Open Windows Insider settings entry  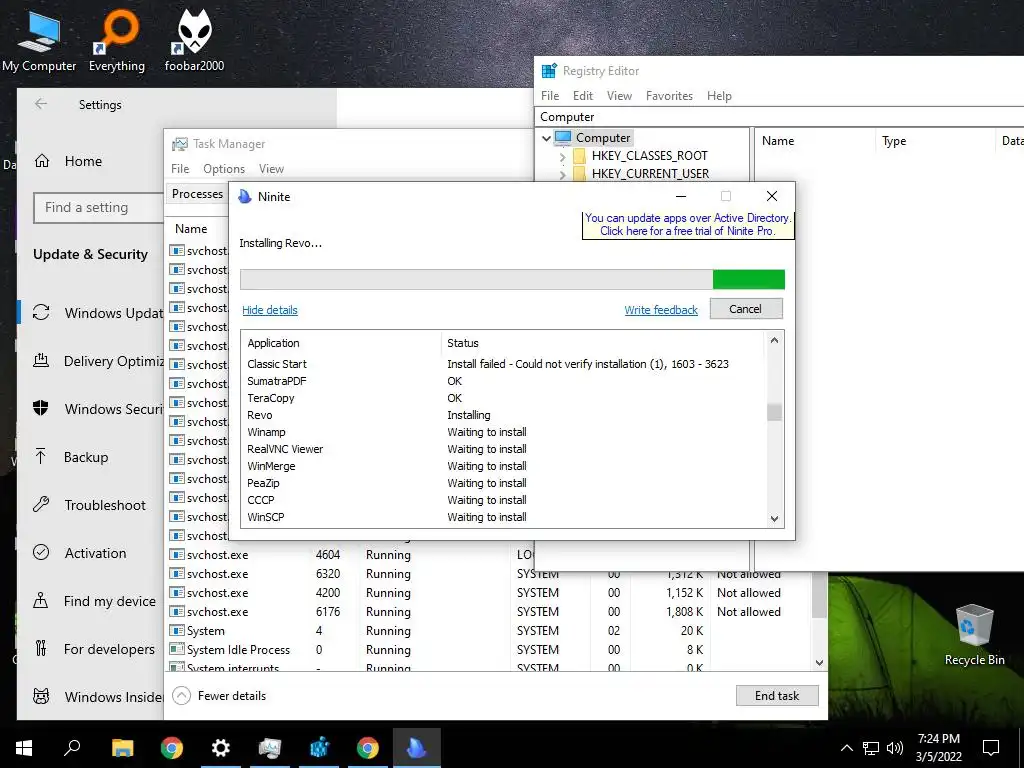click(x=98, y=697)
